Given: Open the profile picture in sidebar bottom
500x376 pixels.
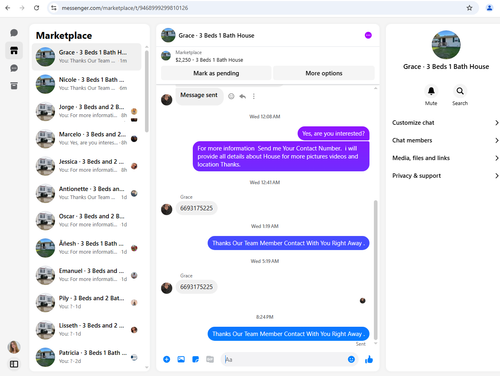Looking at the screenshot, I should [x=14, y=347].
